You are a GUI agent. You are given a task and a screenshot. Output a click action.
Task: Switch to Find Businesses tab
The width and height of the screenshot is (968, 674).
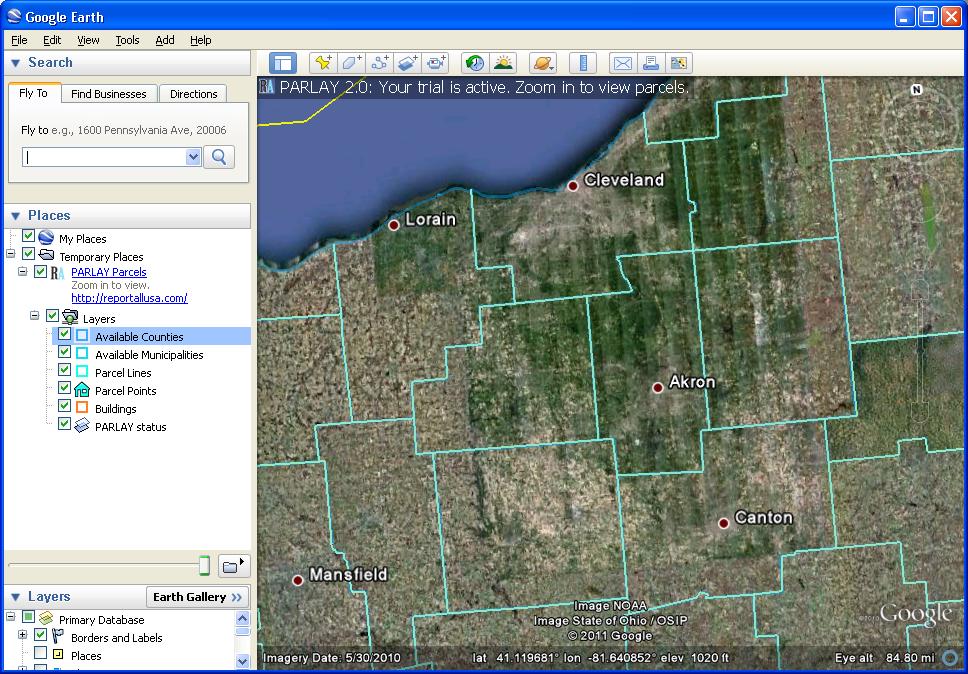(x=109, y=94)
